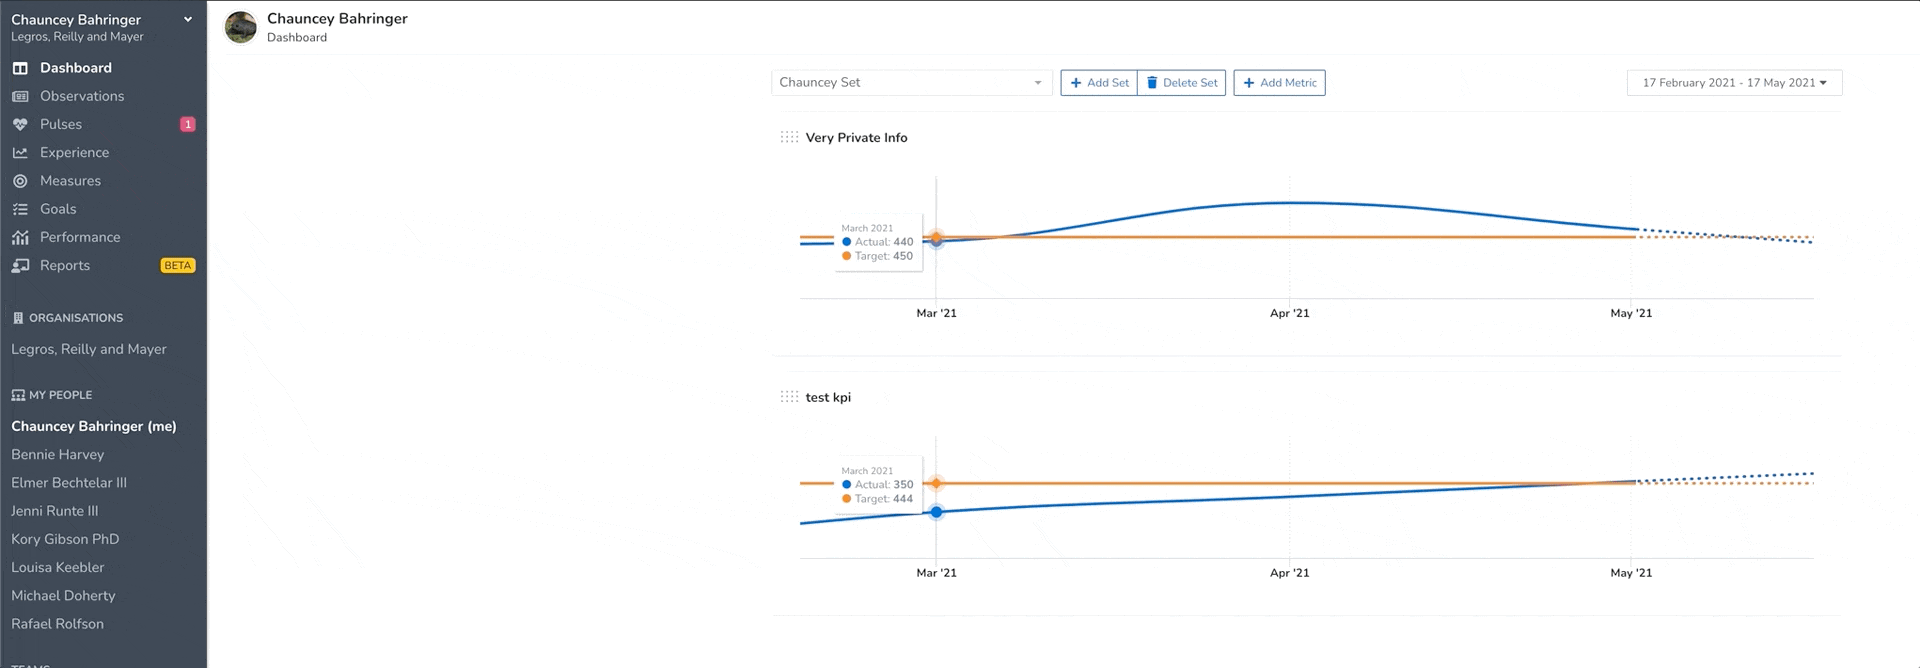Click the Goals checklist icon
Screen dimensions: 1920x668
[x=20, y=209]
